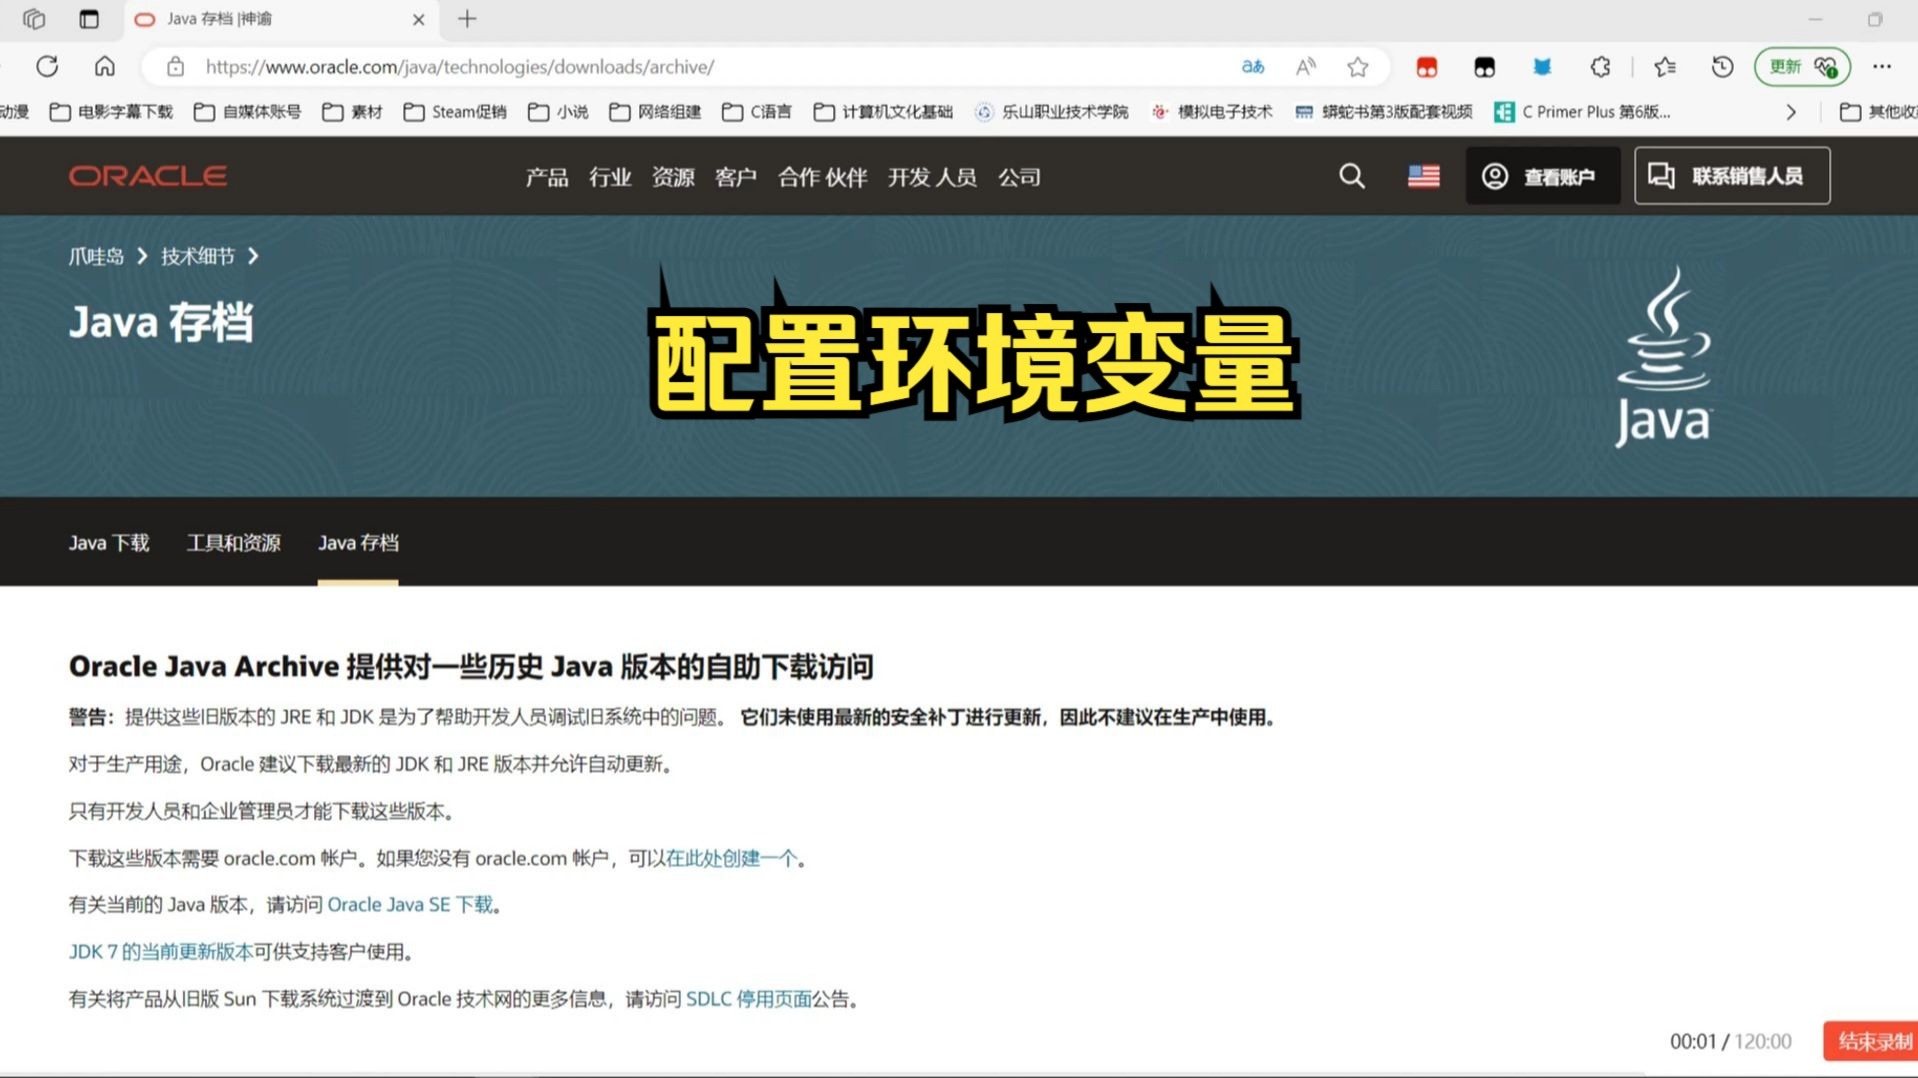Click the translate page icon in address bar
Image resolution: width=1918 pixels, height=1078 pixels.
coord(1252,67)
